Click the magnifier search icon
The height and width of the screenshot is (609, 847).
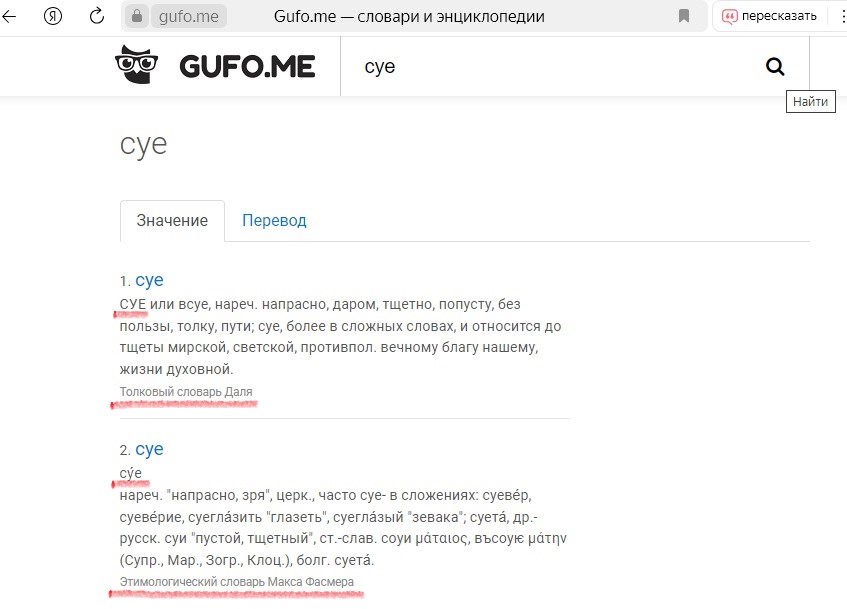(775, 67)
